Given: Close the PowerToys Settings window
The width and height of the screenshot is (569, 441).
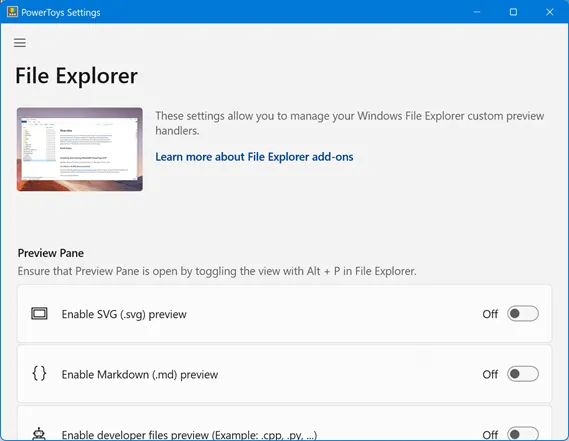Looking at the screenshot, I should tap(550, 12).
